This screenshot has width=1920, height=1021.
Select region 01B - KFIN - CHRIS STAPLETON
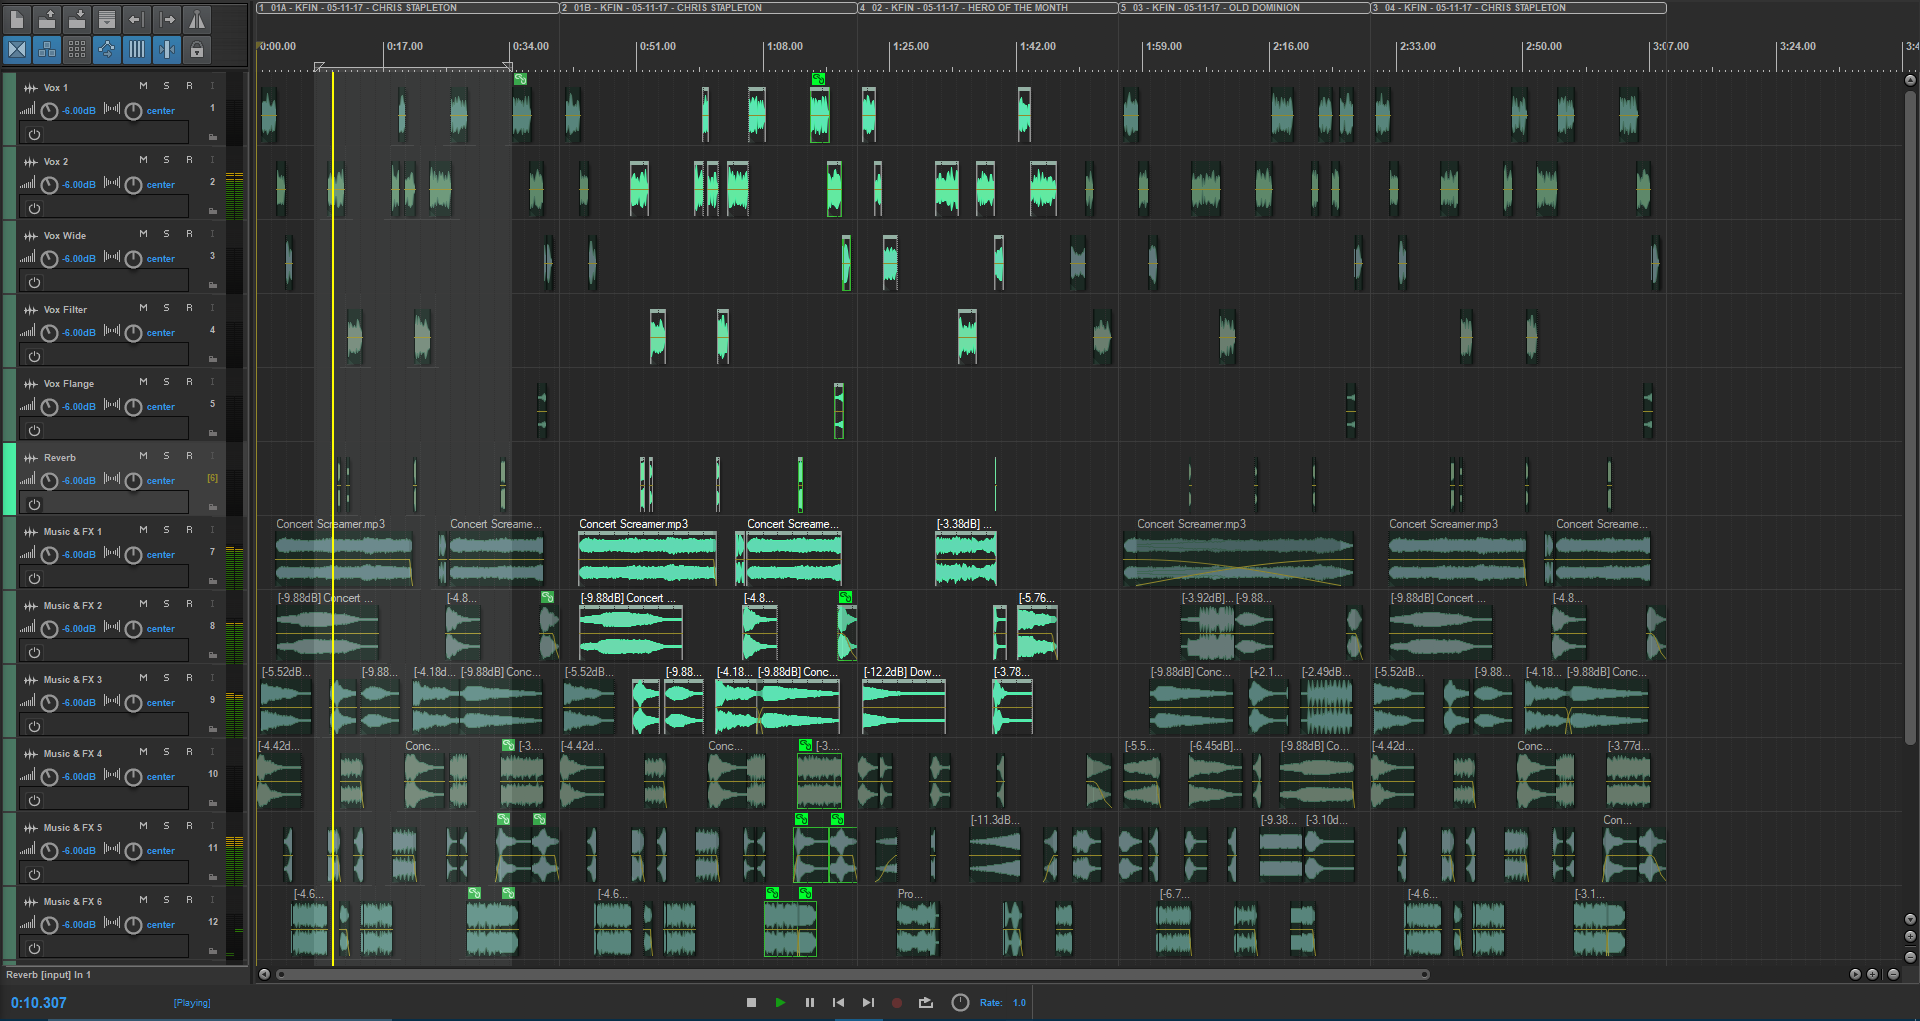[708, 7]
